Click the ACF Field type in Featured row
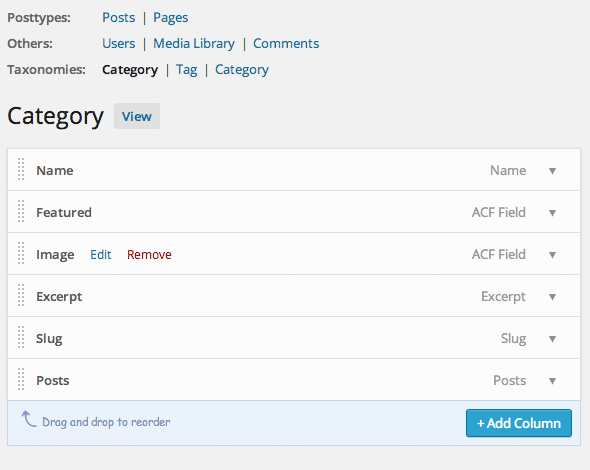This screenshot has height=470, width=590. tap(499, 213)
